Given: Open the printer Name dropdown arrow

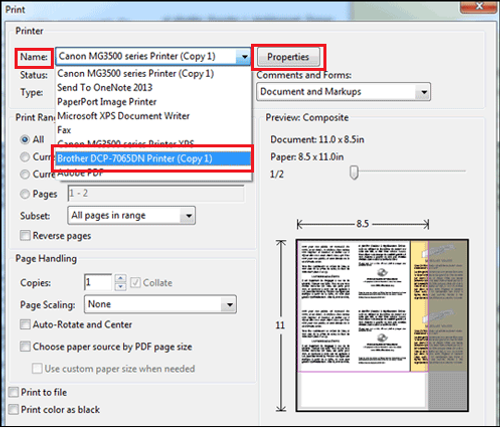Looking at the screenshot, I should (x=244, y=57).
